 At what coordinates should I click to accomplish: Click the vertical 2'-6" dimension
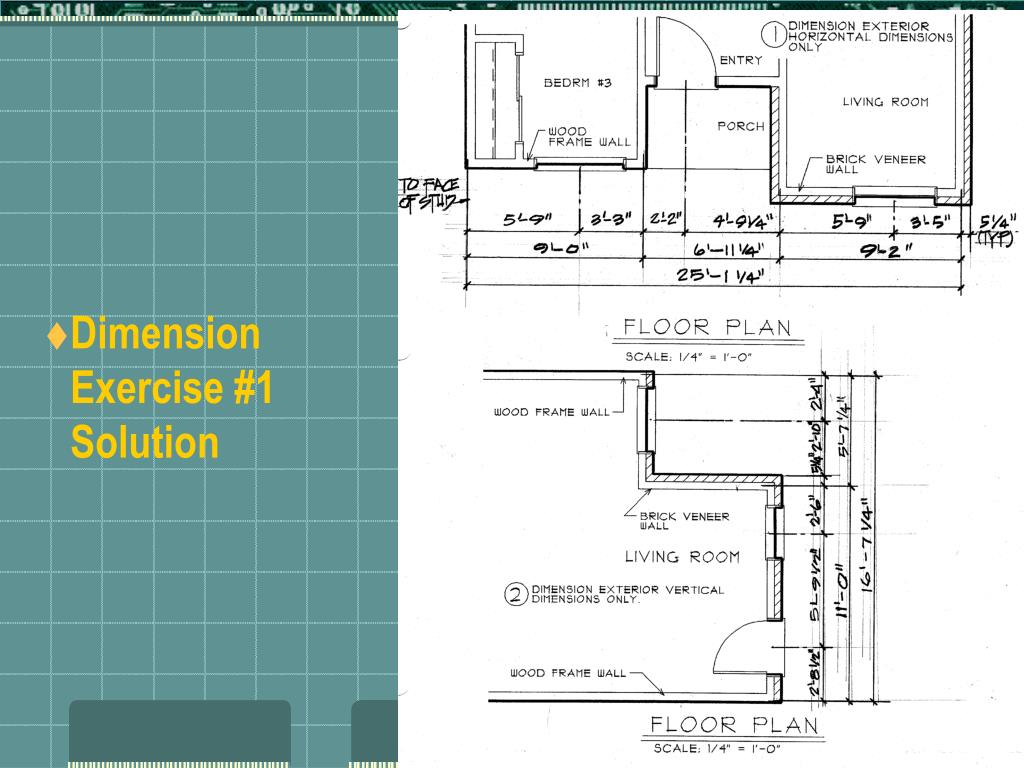pos(816,513)
